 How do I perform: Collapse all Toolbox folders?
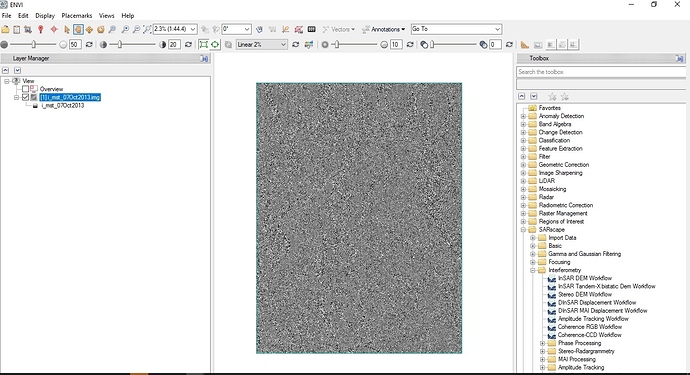(x=521, y=96)
